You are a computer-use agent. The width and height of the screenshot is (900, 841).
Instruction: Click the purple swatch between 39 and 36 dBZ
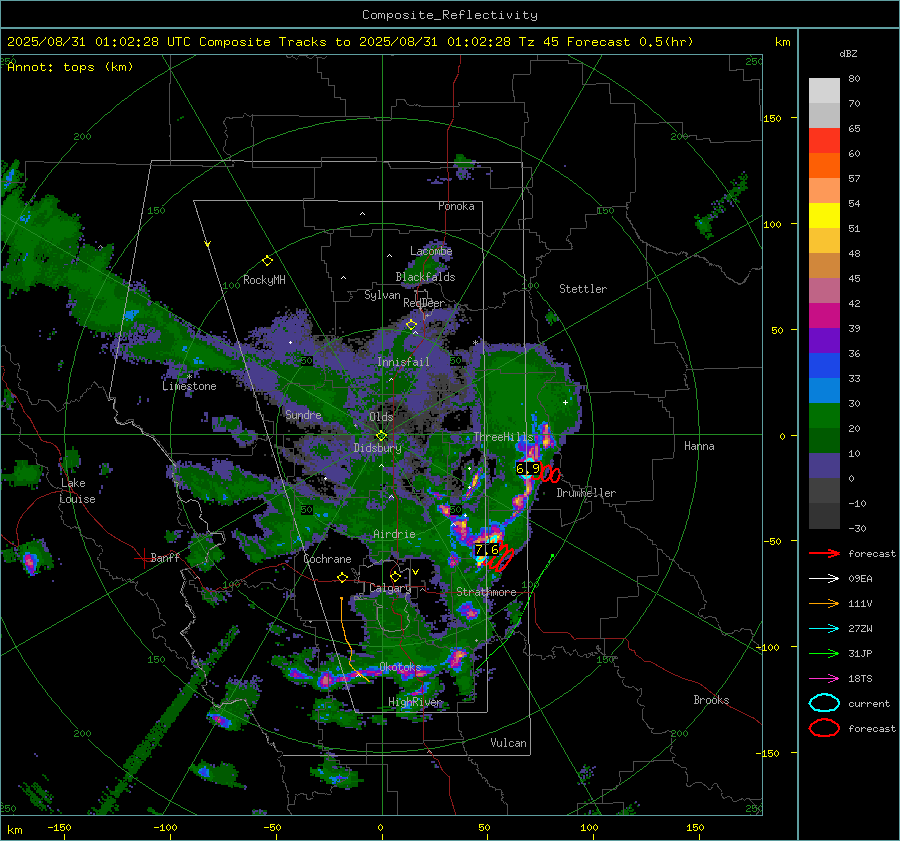[824, 341]
